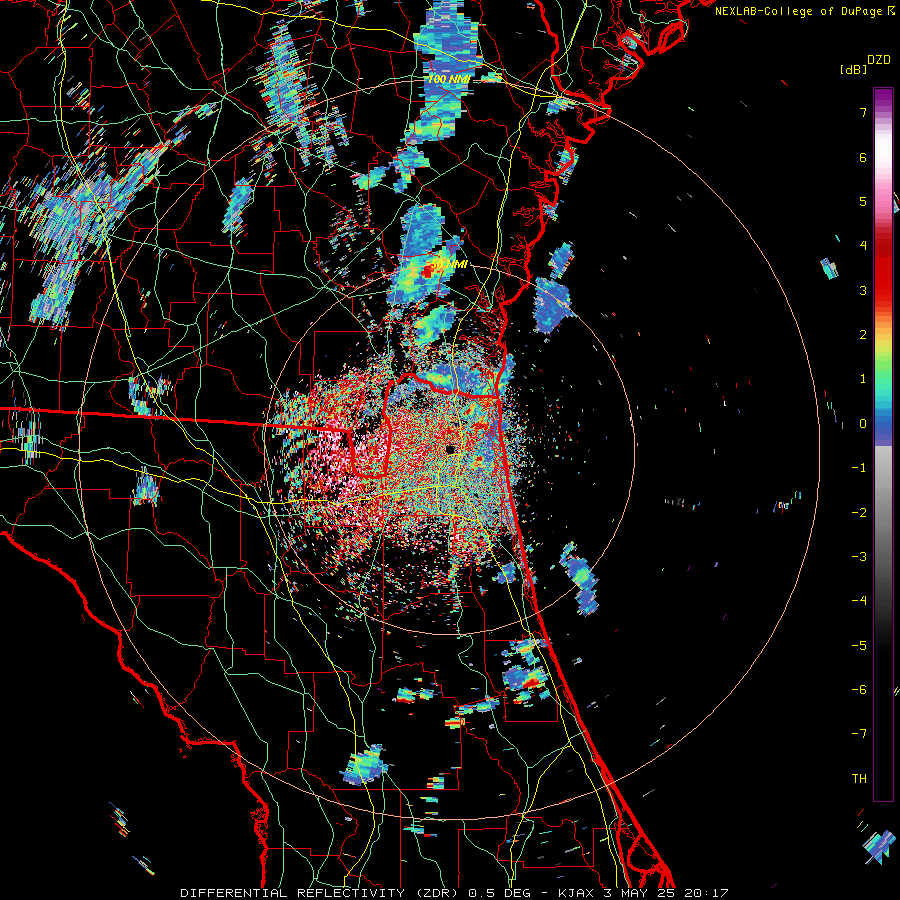Click the 6 dB scale value
Image resolution: width=900 pixels, height=900 pixels.
coord(863,157)
